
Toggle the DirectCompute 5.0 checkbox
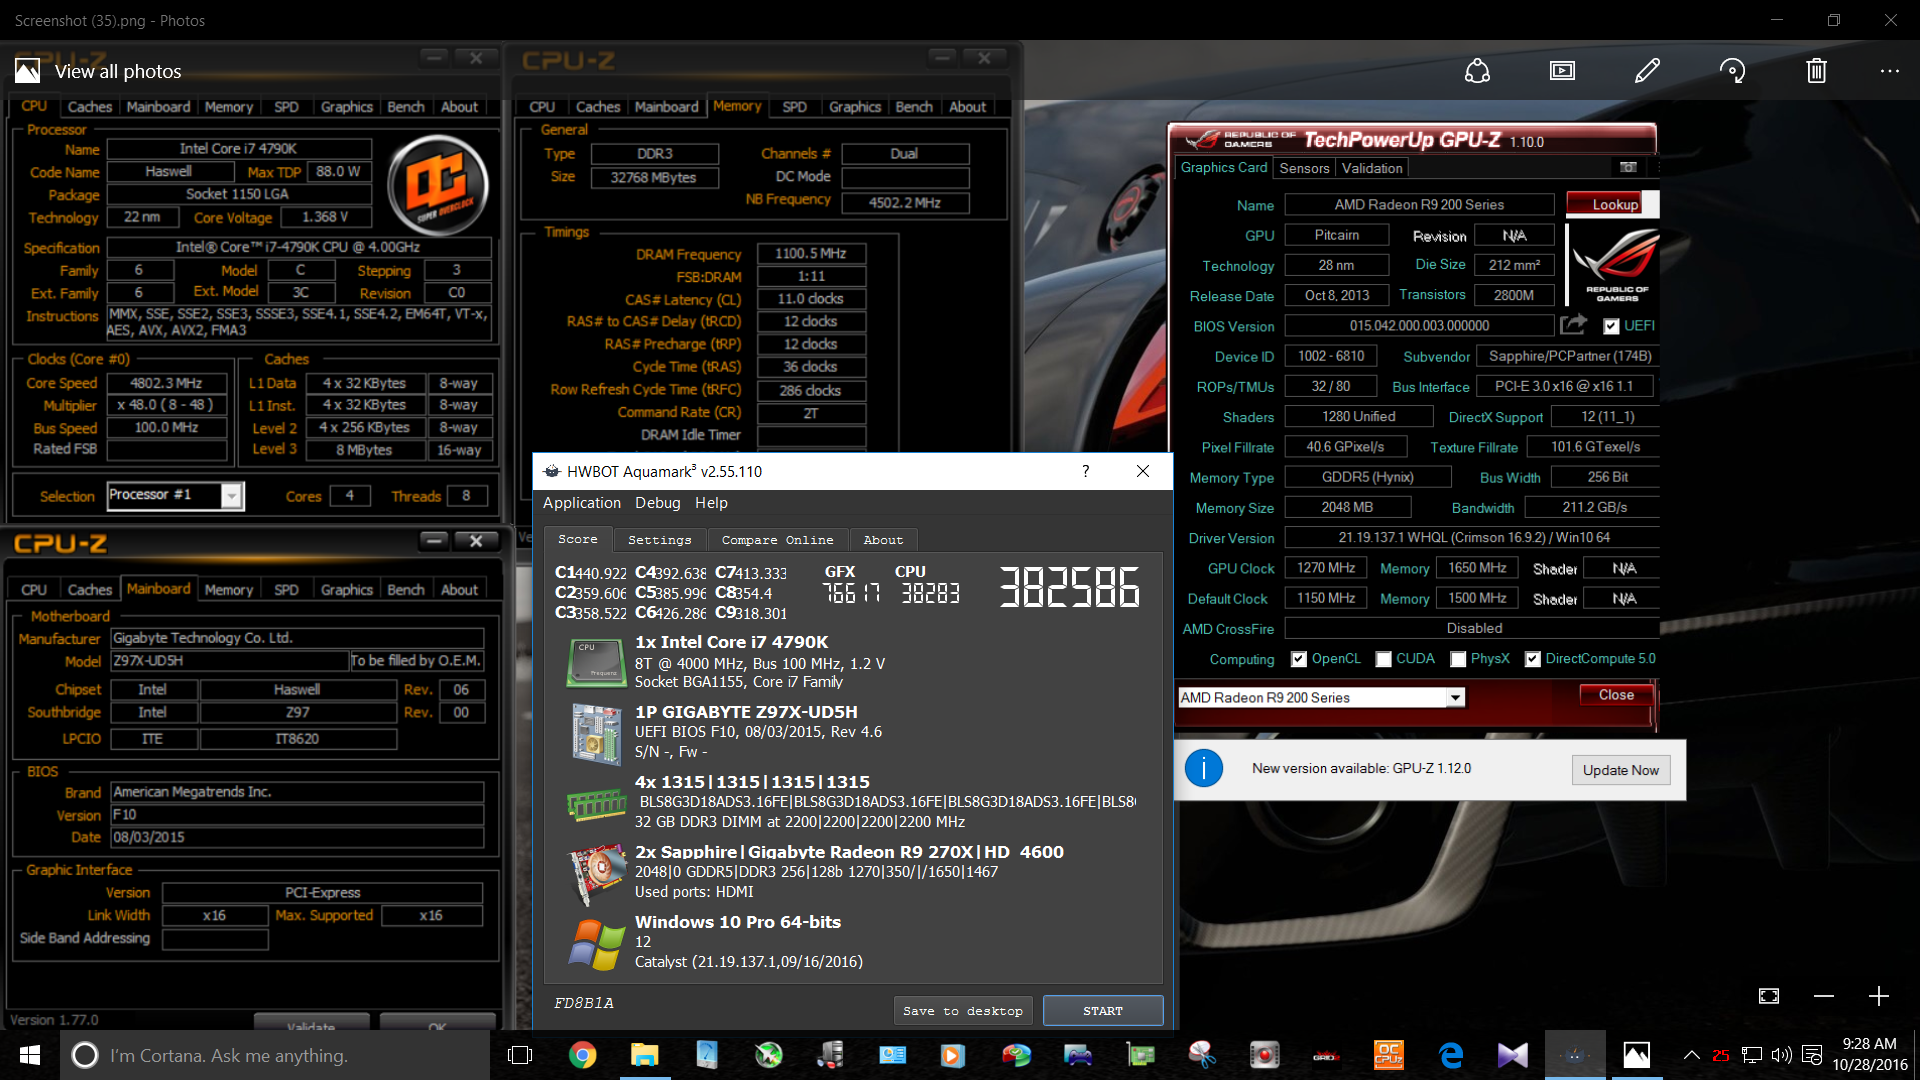click(1532, 659)
